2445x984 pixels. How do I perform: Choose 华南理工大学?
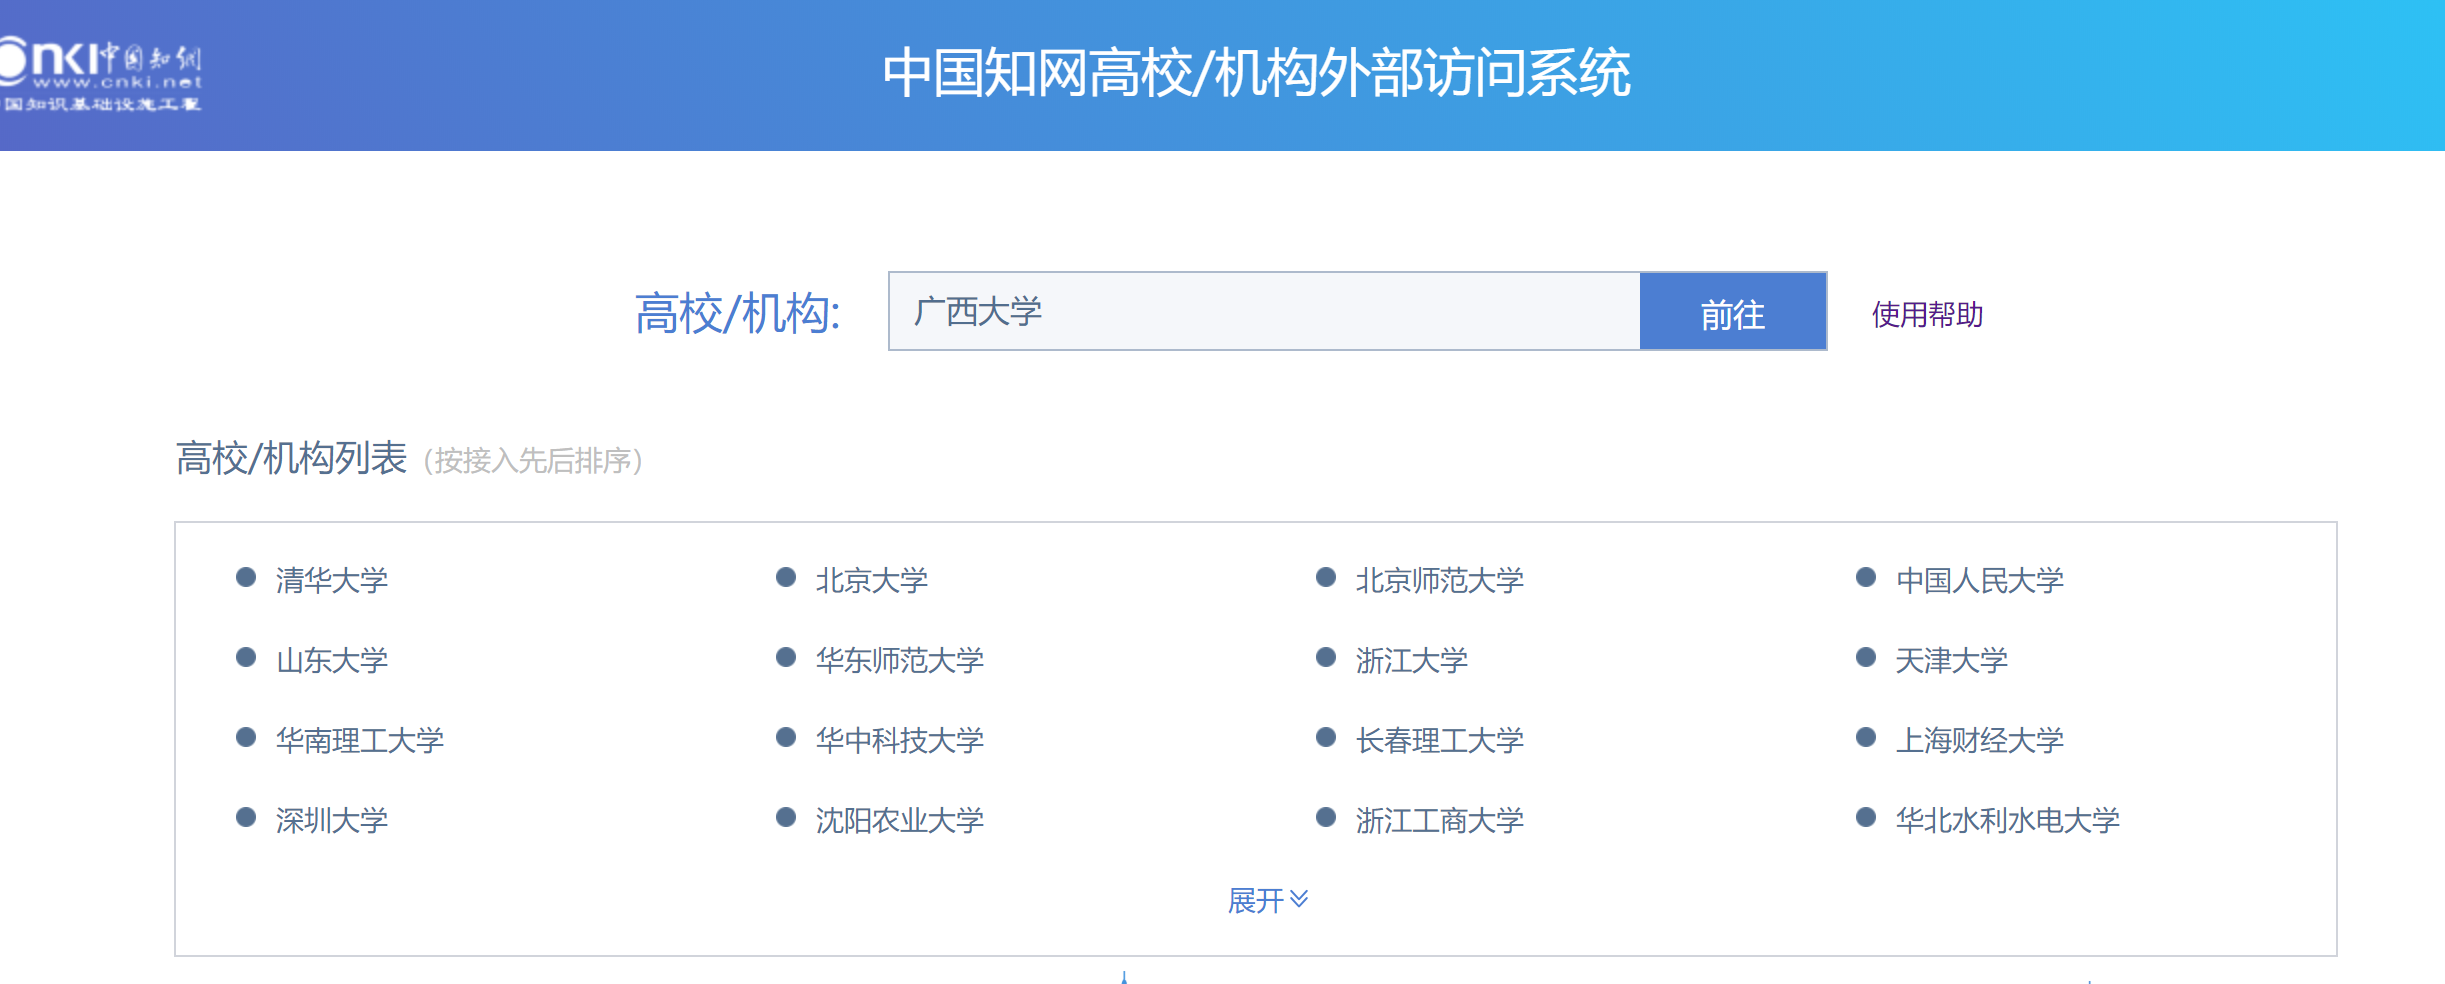pyautogui.click(x=360, y=740)
